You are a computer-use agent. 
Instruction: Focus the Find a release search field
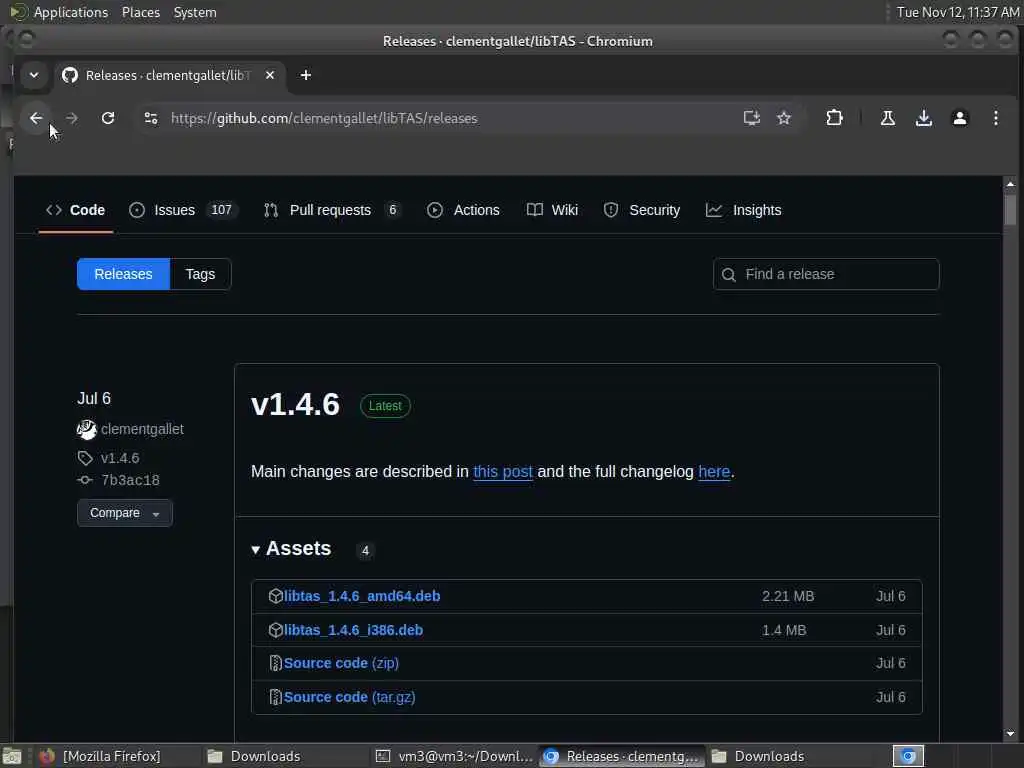[826, 274]
